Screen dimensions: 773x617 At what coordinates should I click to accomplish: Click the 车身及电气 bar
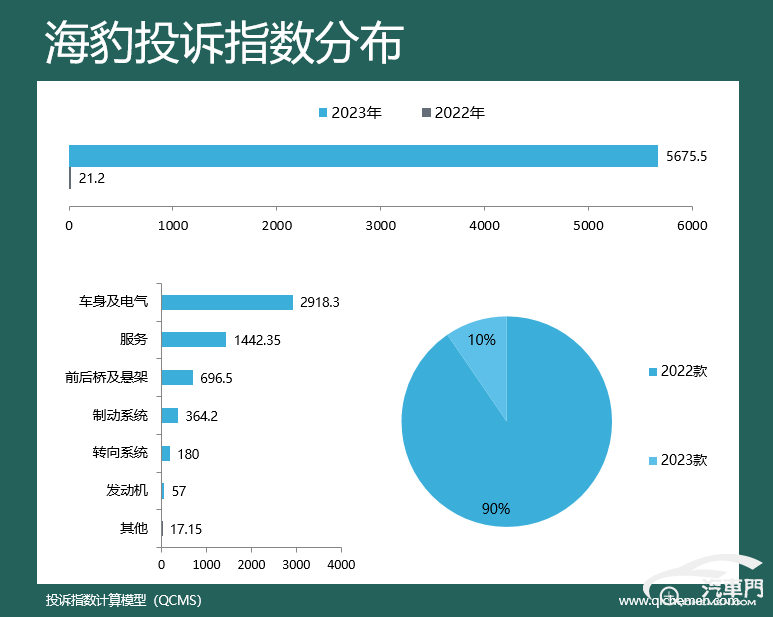[227, 302]
